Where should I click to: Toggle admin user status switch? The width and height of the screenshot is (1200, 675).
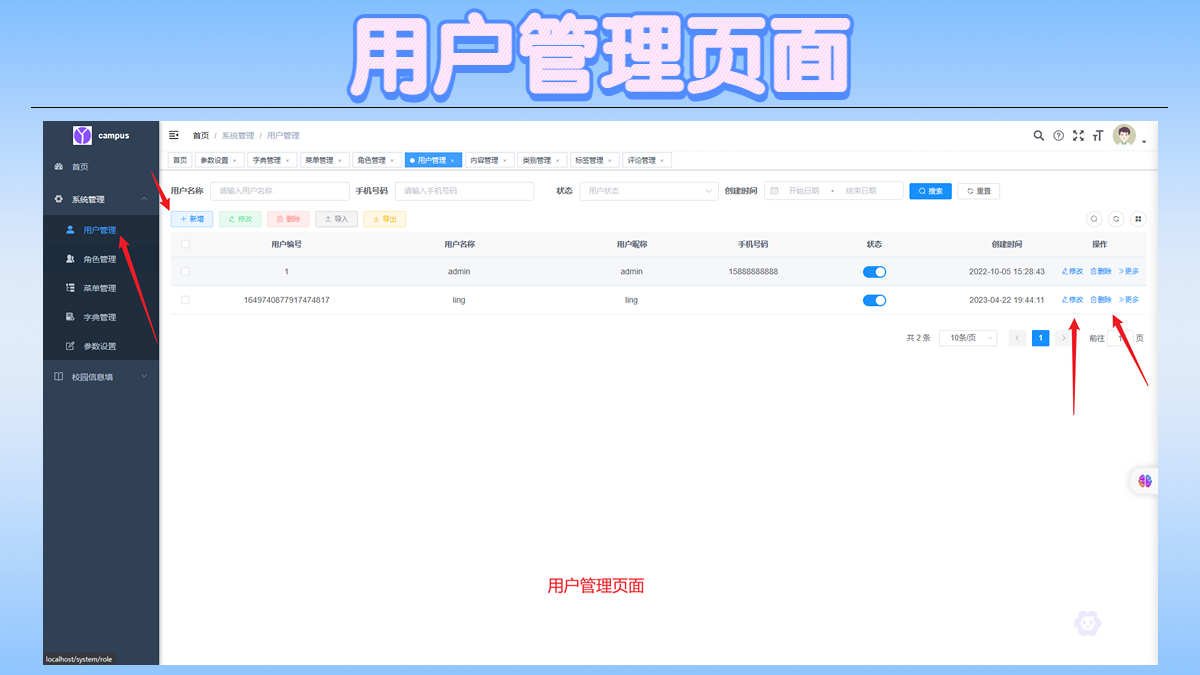(874, 272)
